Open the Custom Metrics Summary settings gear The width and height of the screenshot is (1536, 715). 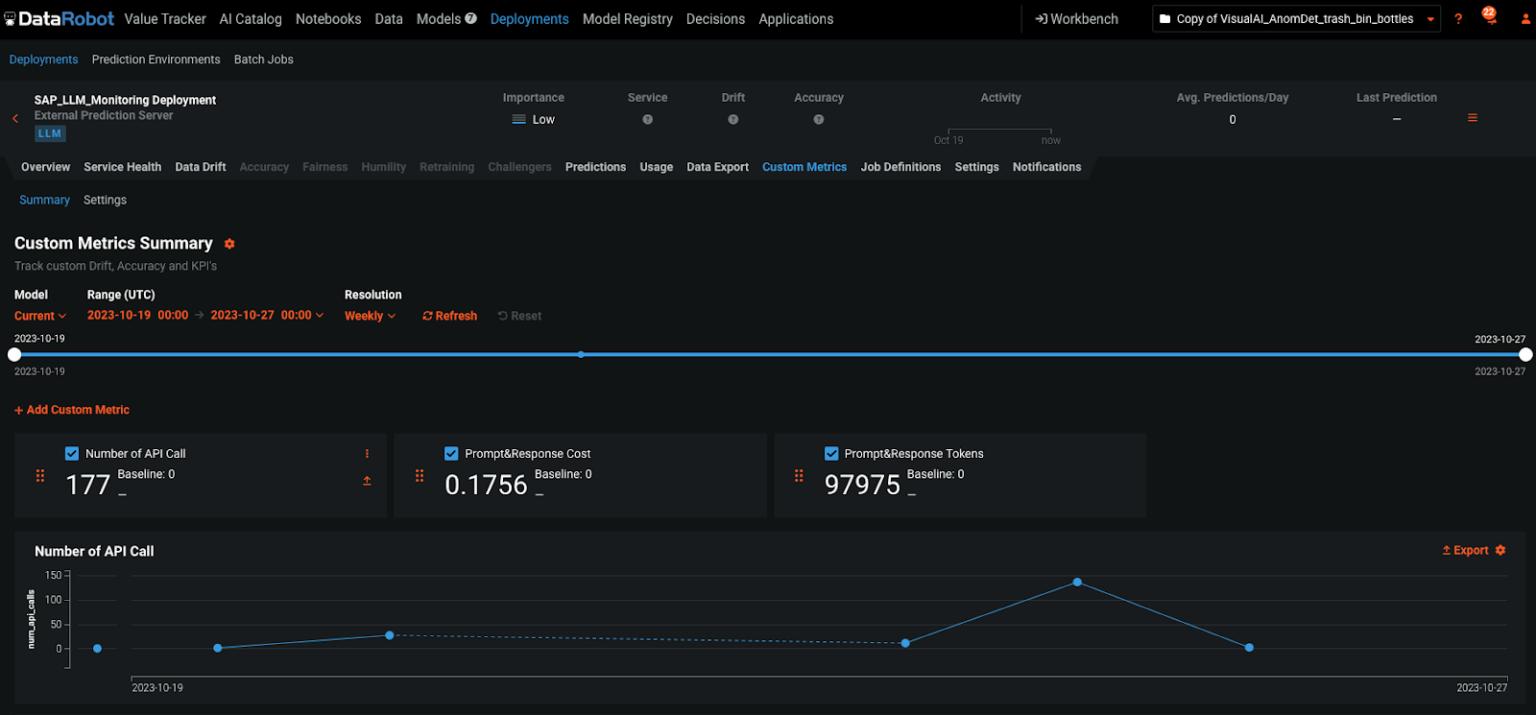[229, 243]
